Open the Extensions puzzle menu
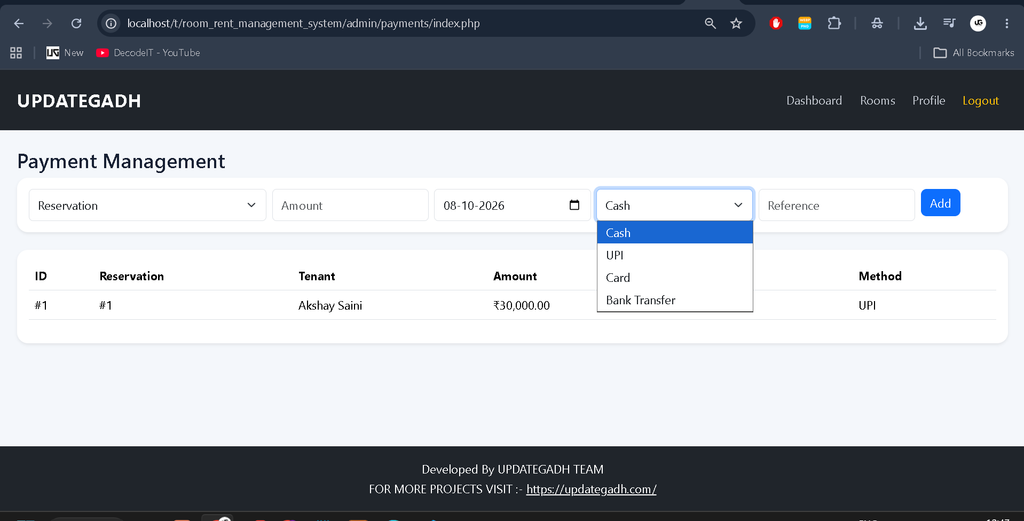The width and height of the screenshot is (1024, 521). [834, 24]
